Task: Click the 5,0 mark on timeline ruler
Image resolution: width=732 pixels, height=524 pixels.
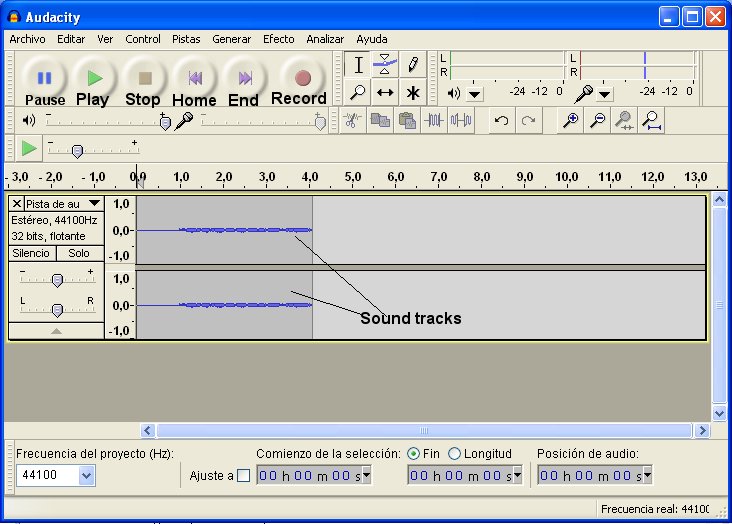Action: click(352, 177)
